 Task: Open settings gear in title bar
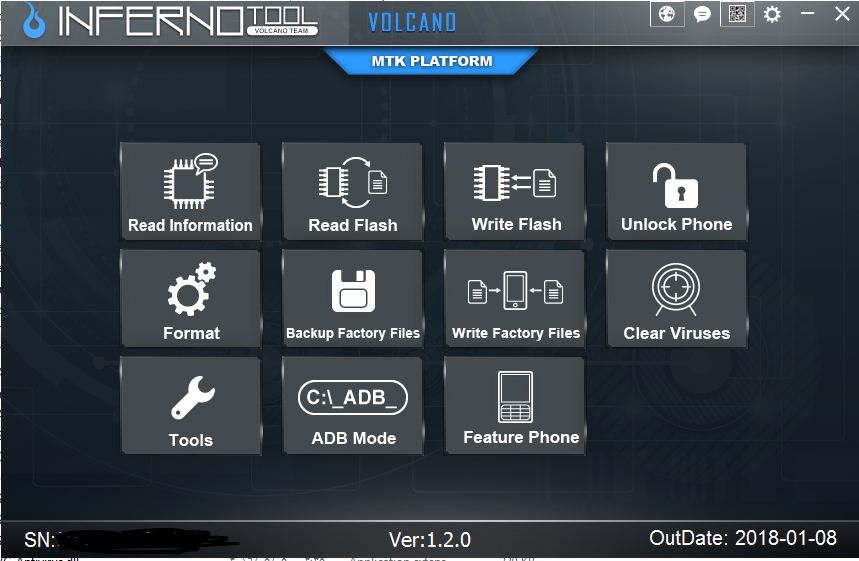click(x=772, y=14)
